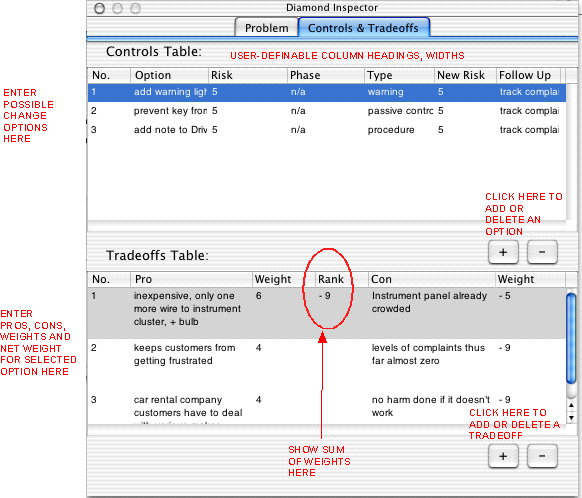Viewport: 582px width, 498px height.
Task: Select the highlighted 'add warning' option row
Action: pyautogui.click(x=327, y=92)
